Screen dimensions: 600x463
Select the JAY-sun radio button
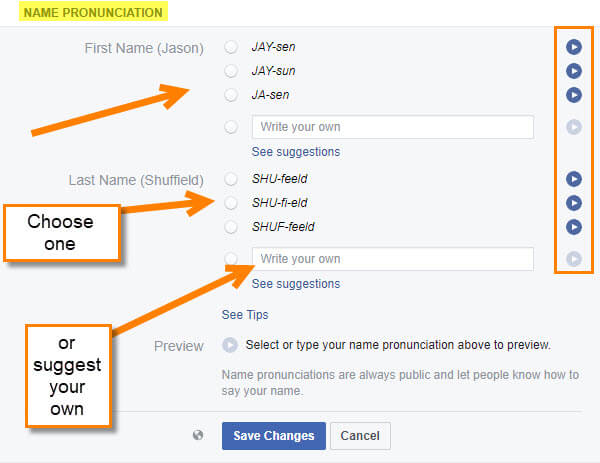tap(231, 71)
